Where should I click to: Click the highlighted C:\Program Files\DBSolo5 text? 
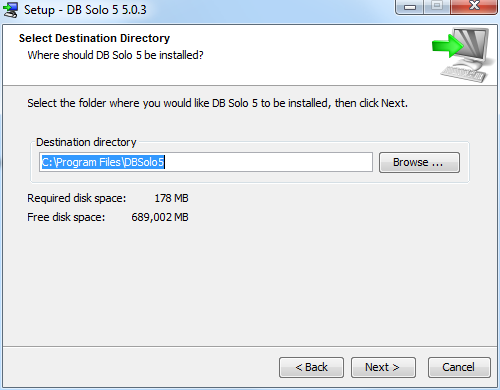(x=103, y=162)
